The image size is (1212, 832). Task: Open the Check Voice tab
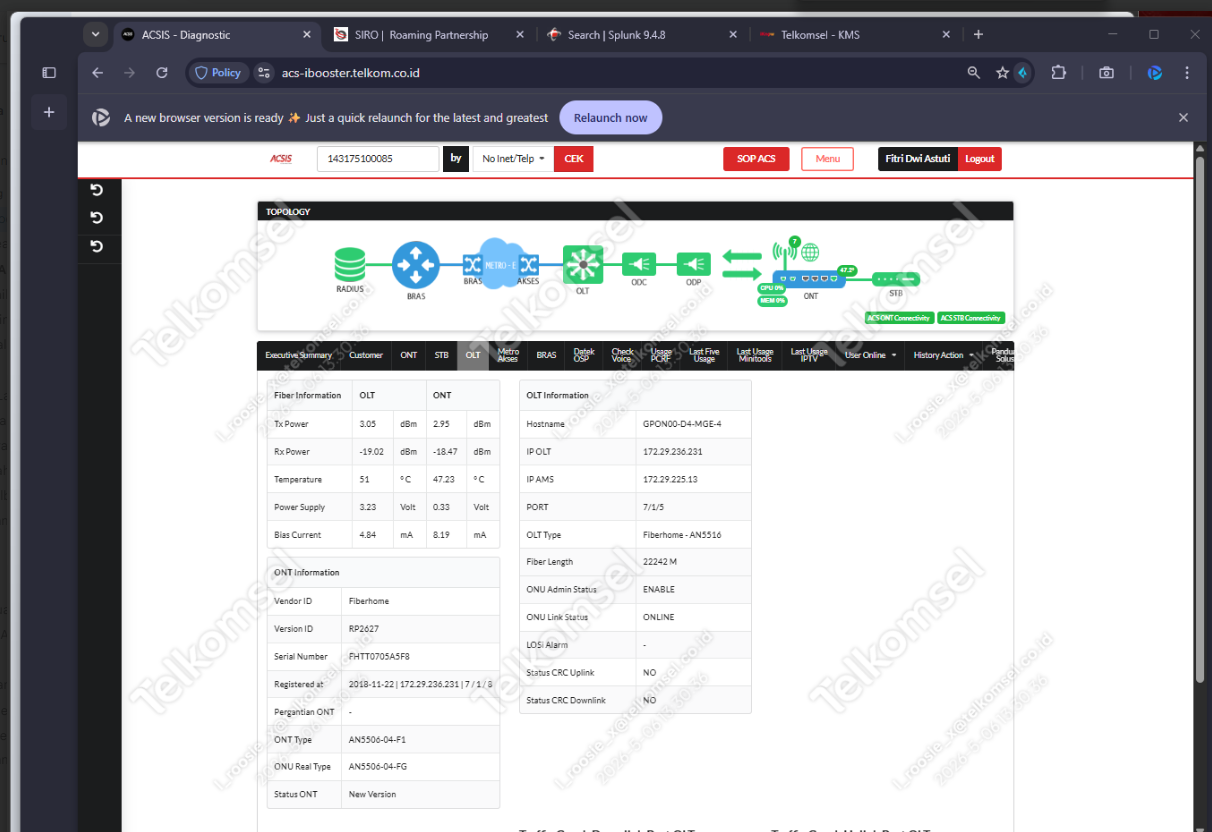coord(622,355)
